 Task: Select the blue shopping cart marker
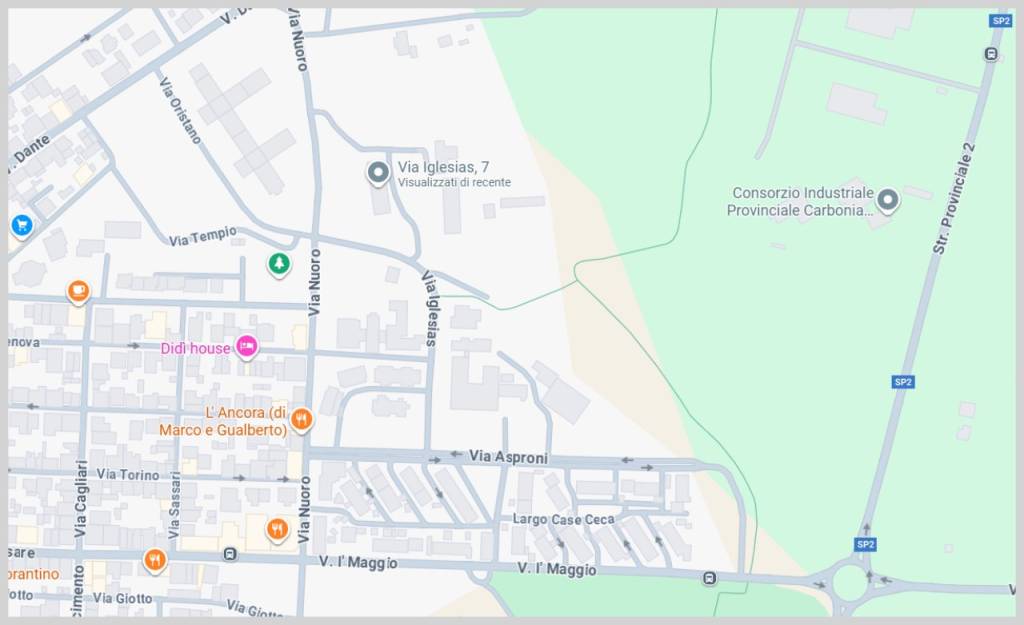pyautogui.click(x=21, y=225)
